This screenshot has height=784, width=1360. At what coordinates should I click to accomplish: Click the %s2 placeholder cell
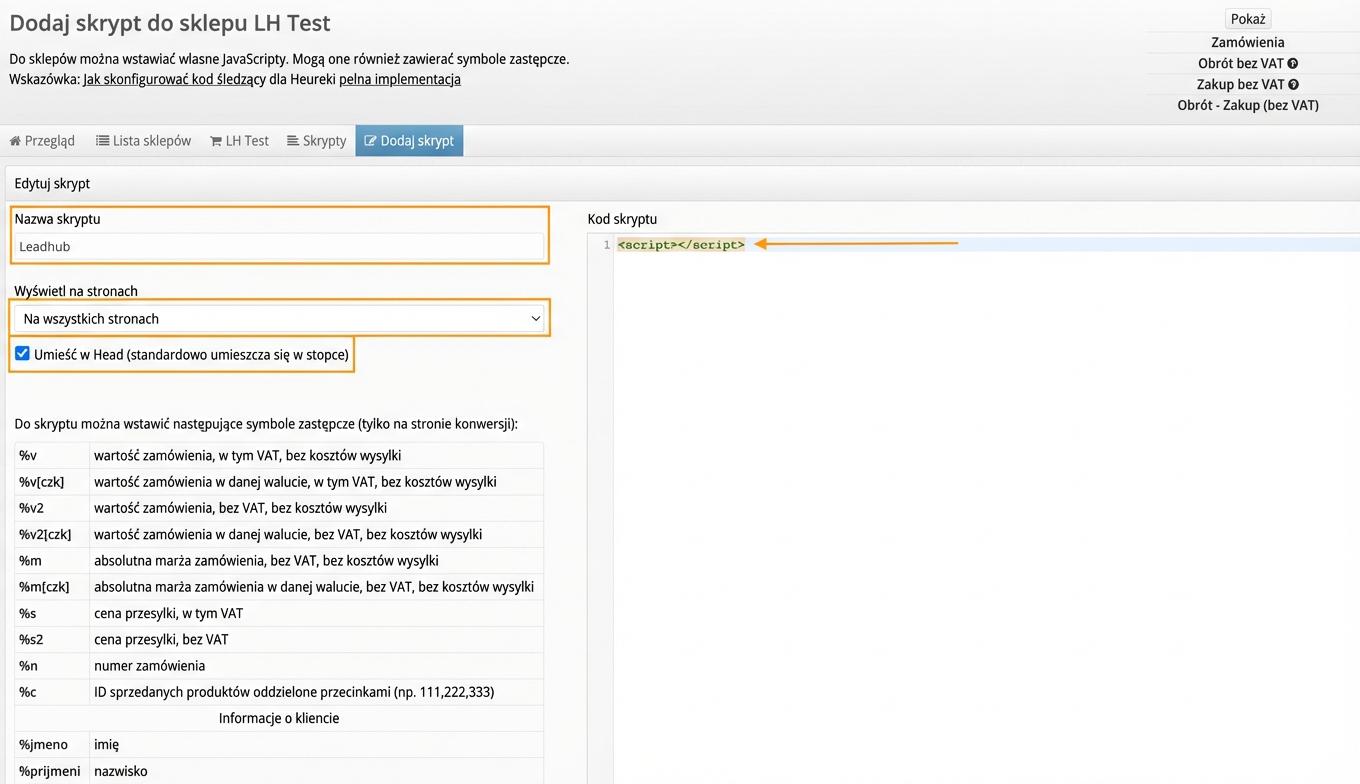pyautogui.click(x=52, y=639)
